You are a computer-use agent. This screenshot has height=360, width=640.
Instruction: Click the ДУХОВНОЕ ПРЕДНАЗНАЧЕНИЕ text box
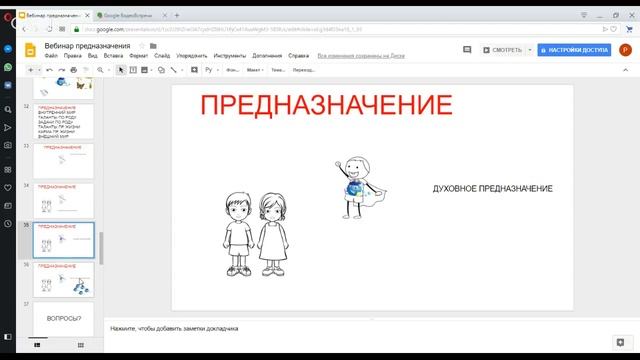click(493, 189)
